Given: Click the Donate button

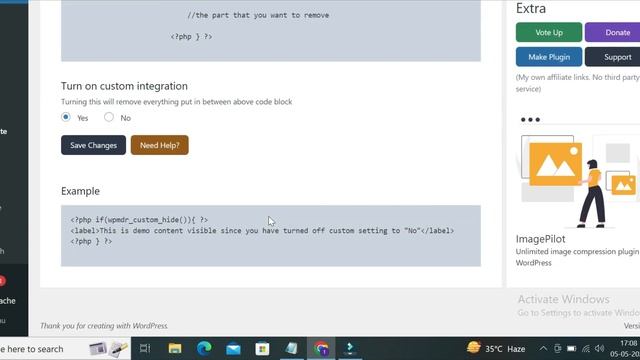Looking at the screenshot, I should pos(614,32).
